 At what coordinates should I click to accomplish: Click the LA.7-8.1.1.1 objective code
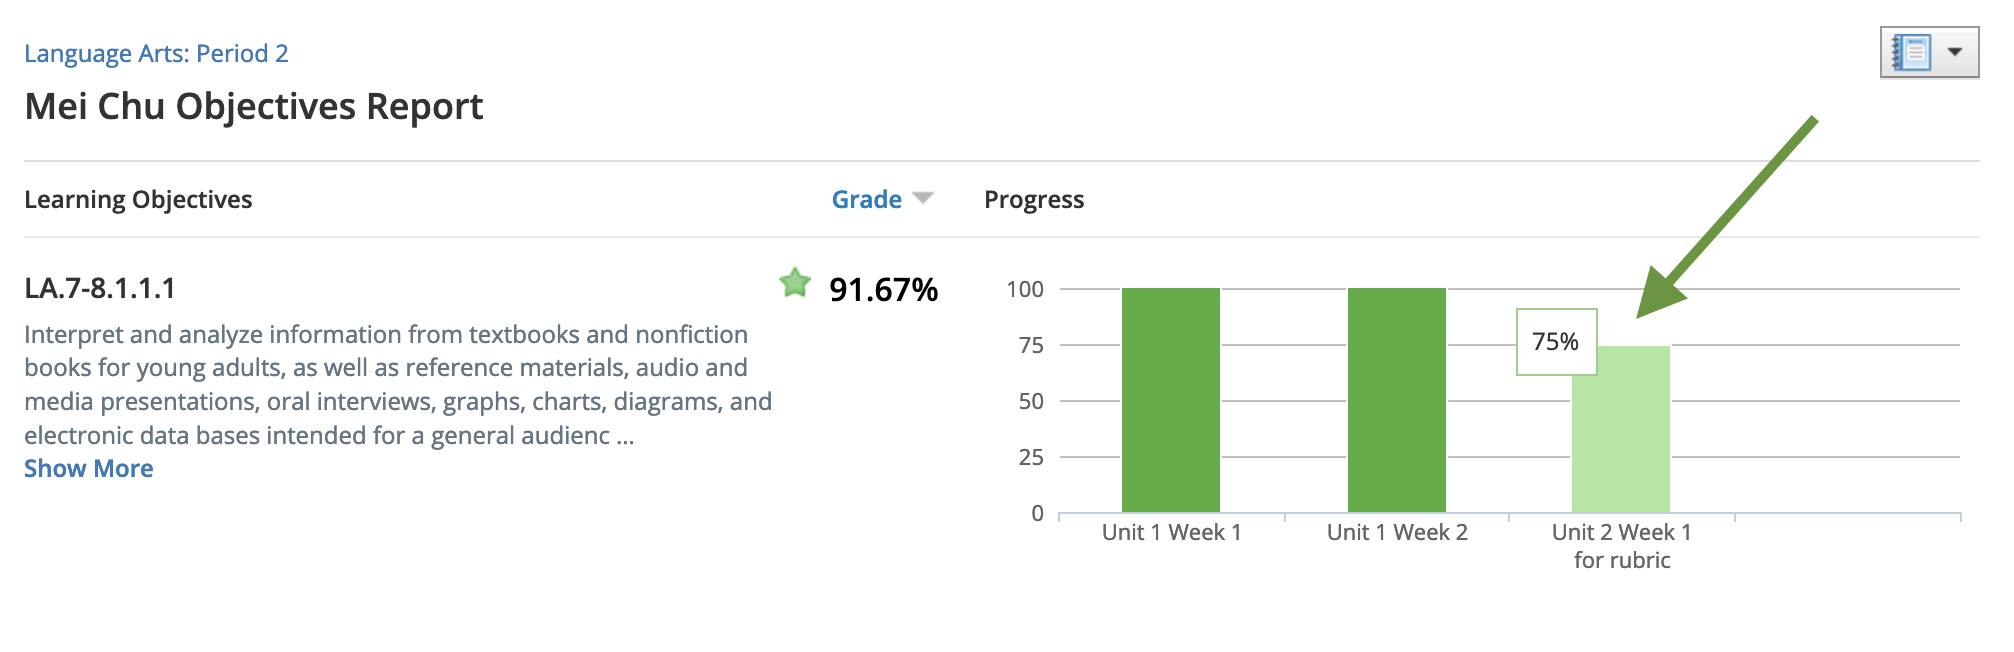pos(100,289)
